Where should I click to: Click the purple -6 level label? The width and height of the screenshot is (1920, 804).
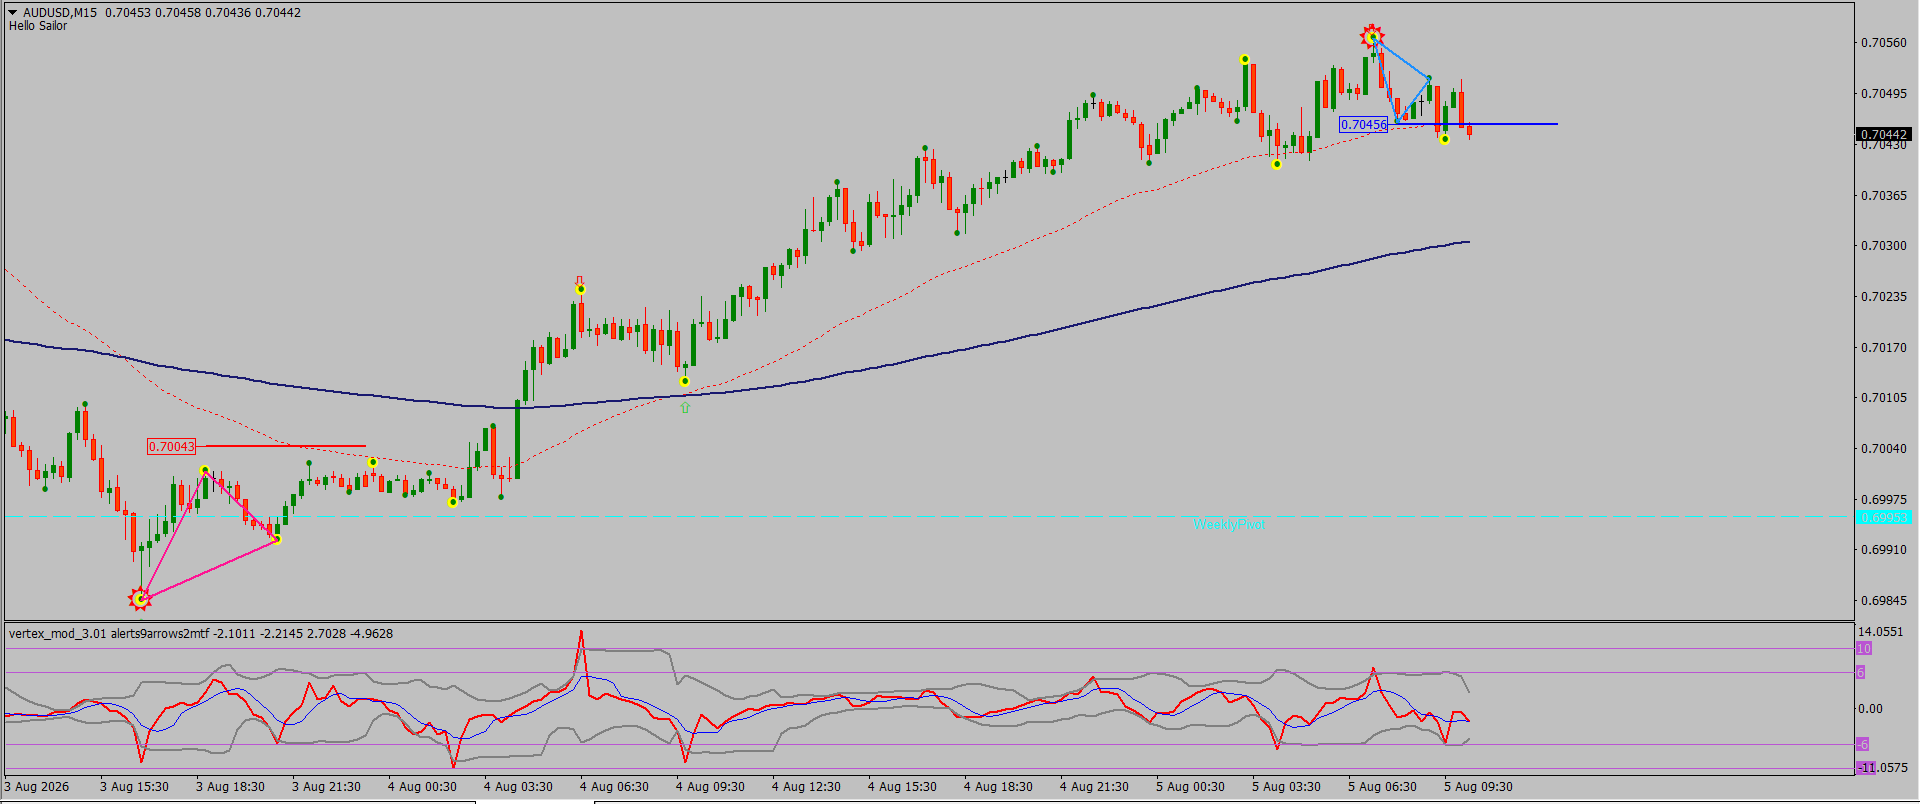[x=1863, y=744]
